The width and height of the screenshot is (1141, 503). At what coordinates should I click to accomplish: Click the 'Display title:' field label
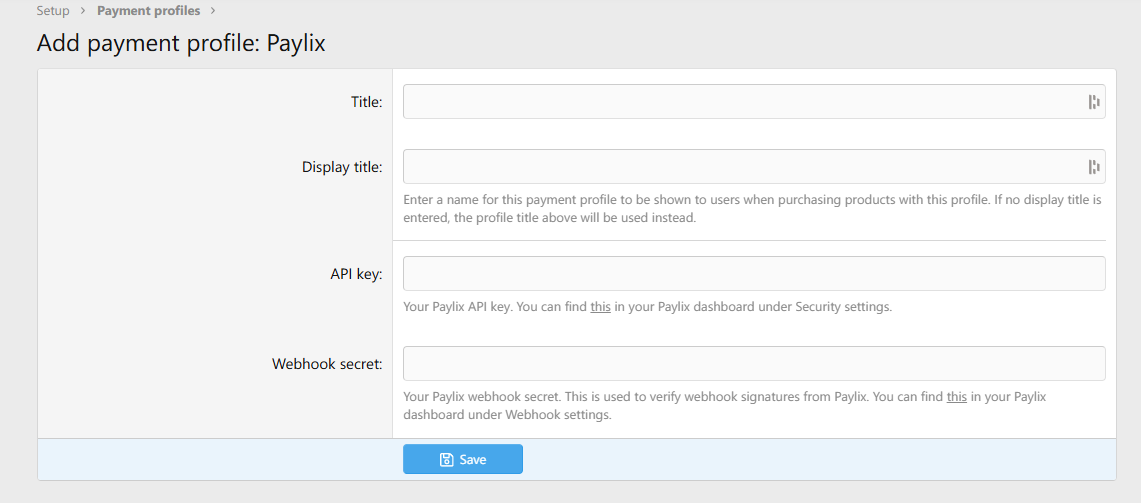pos(342,167)
